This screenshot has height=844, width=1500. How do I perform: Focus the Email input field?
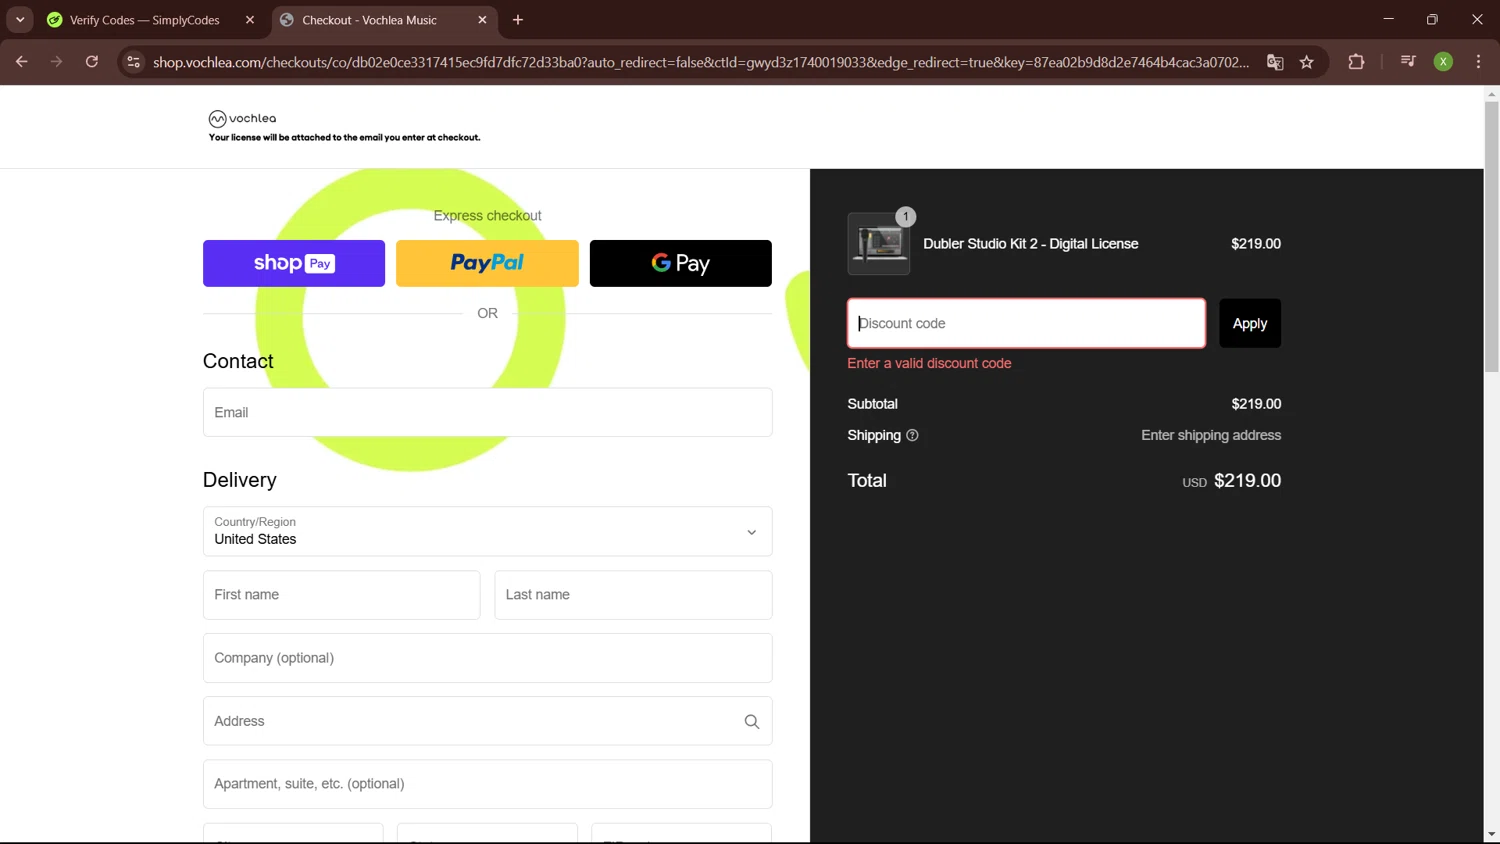click(x=488, y=412)
